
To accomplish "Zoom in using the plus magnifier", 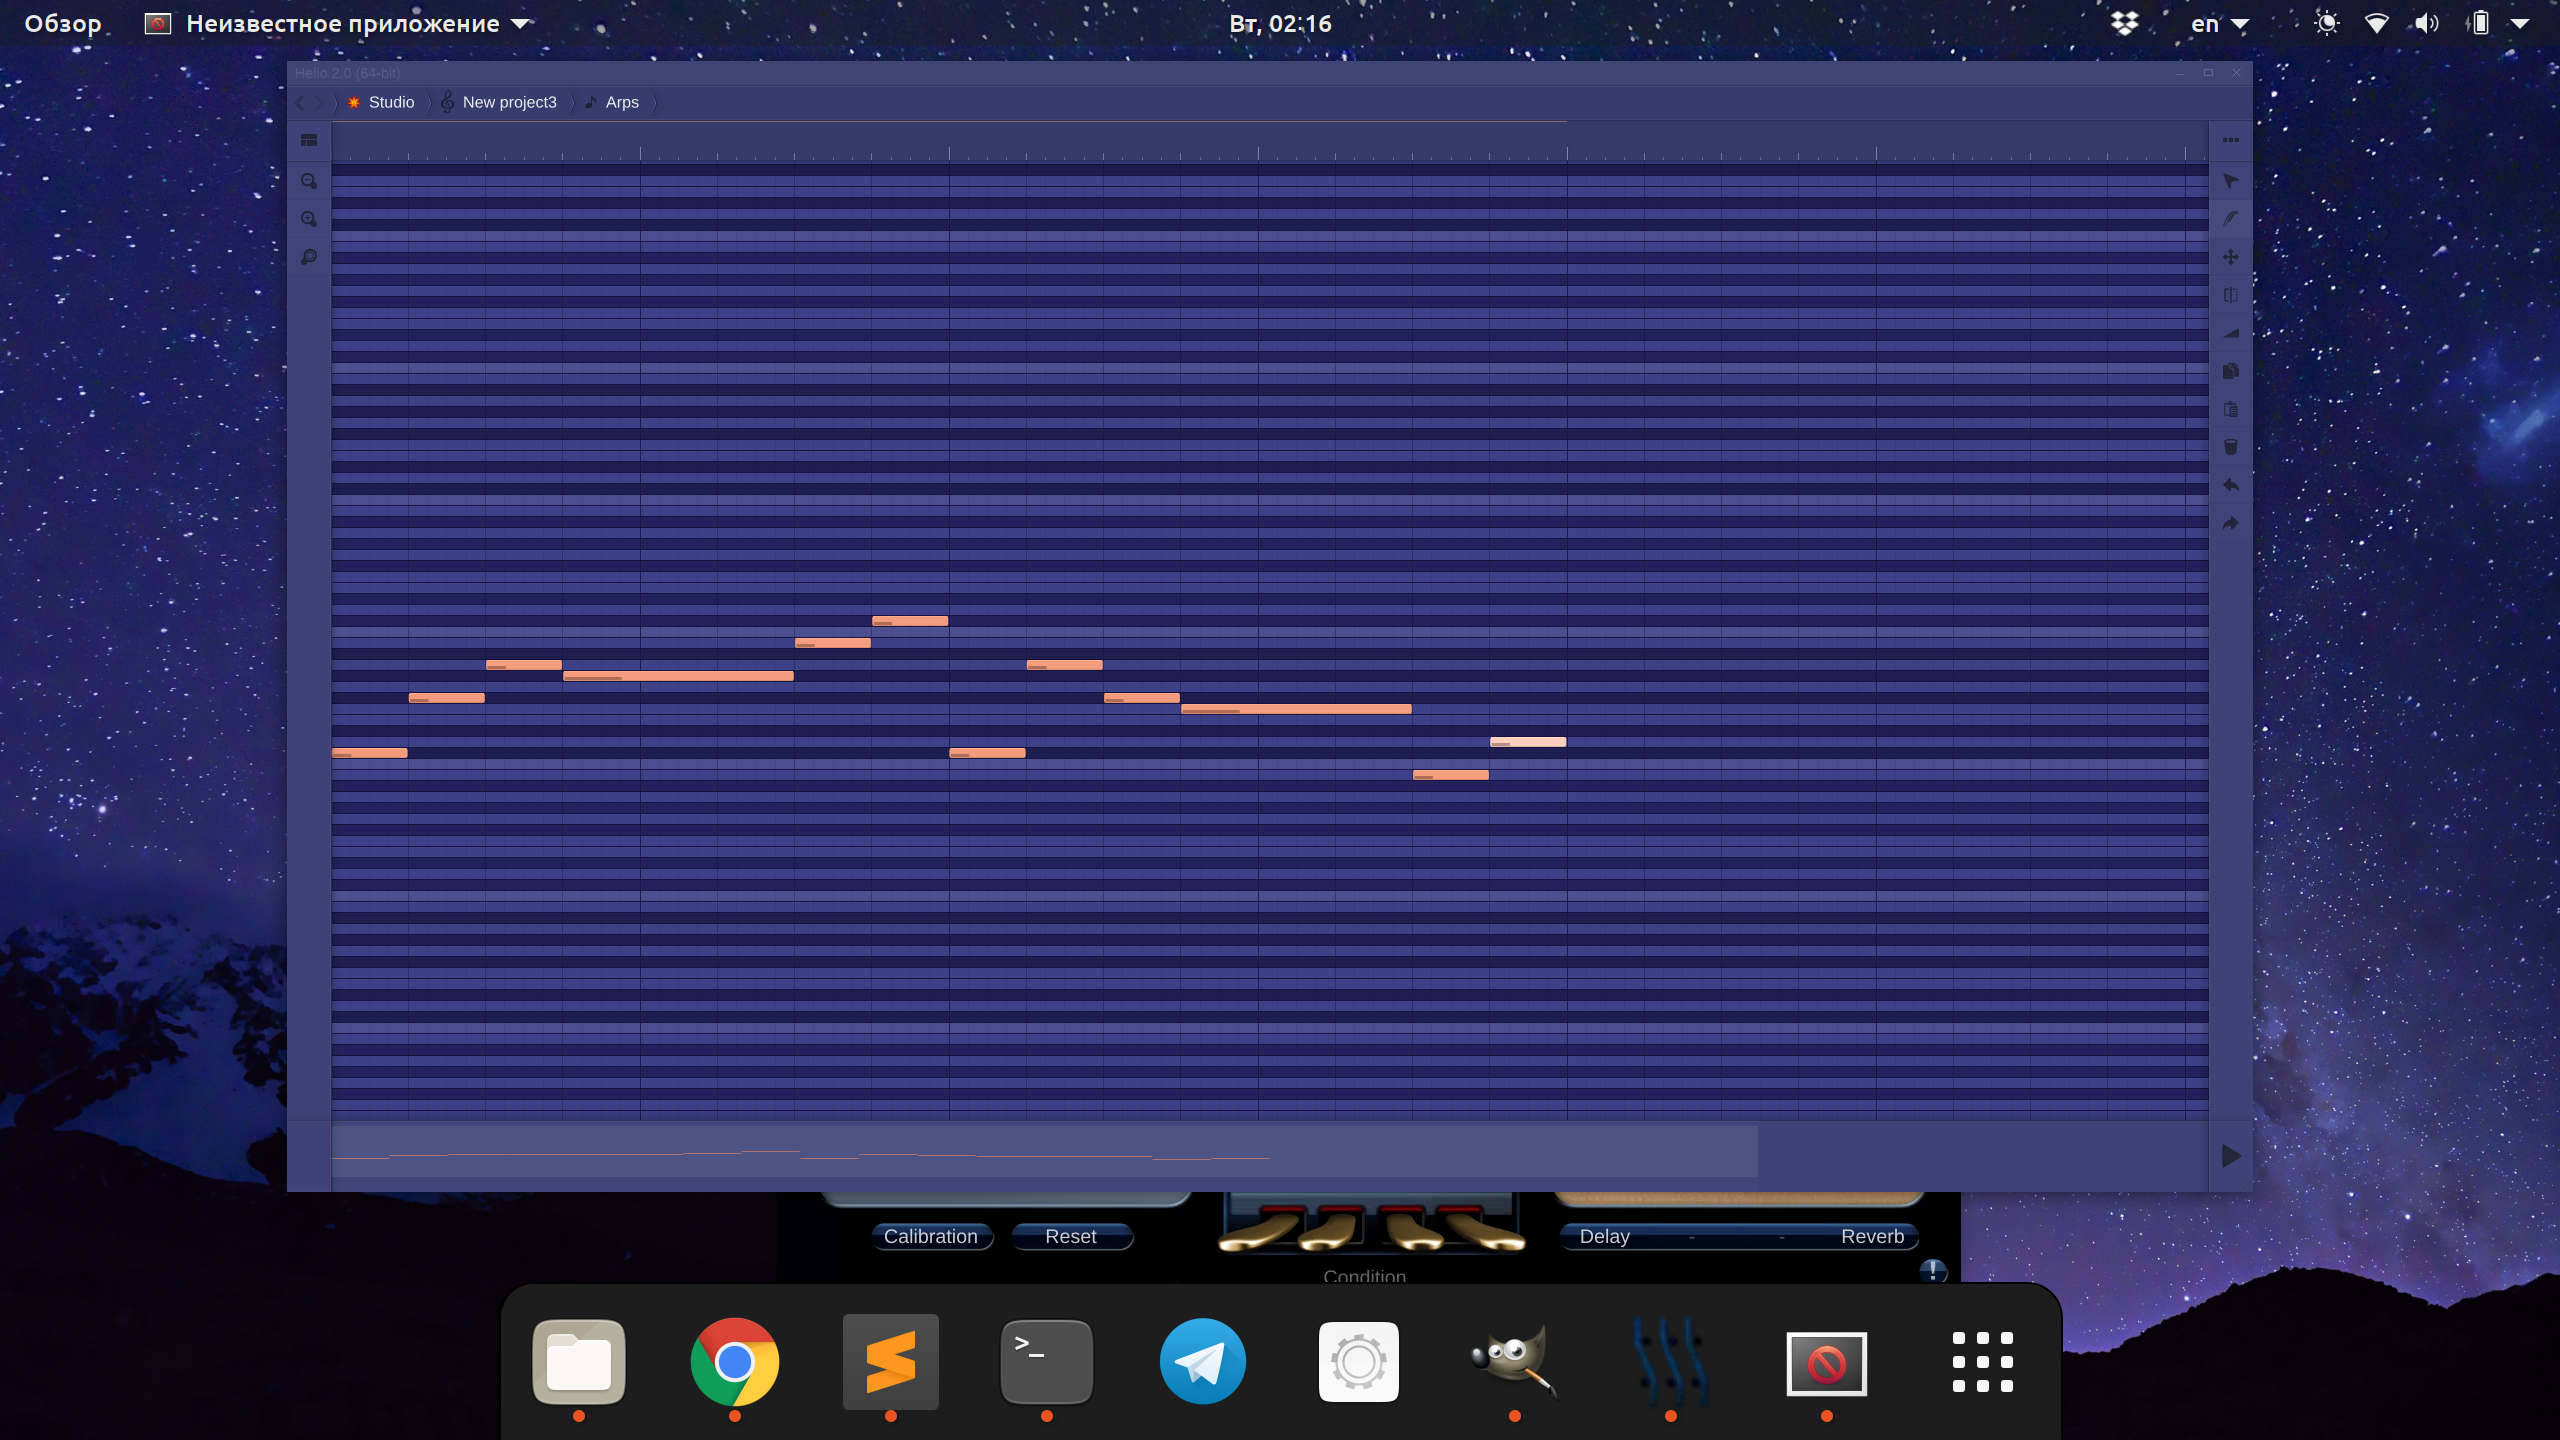I will (x=309, y=219).
